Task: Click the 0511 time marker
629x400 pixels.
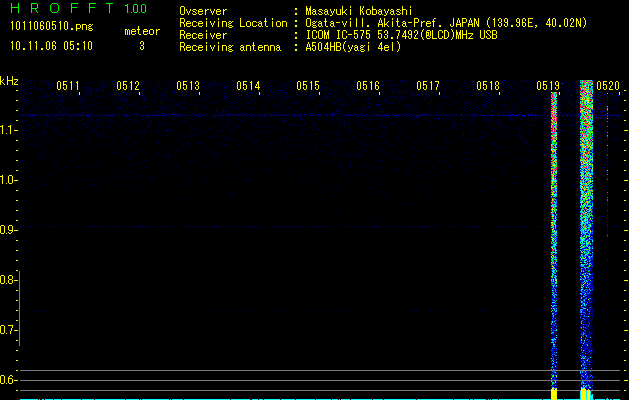Action: coord(67,86)
